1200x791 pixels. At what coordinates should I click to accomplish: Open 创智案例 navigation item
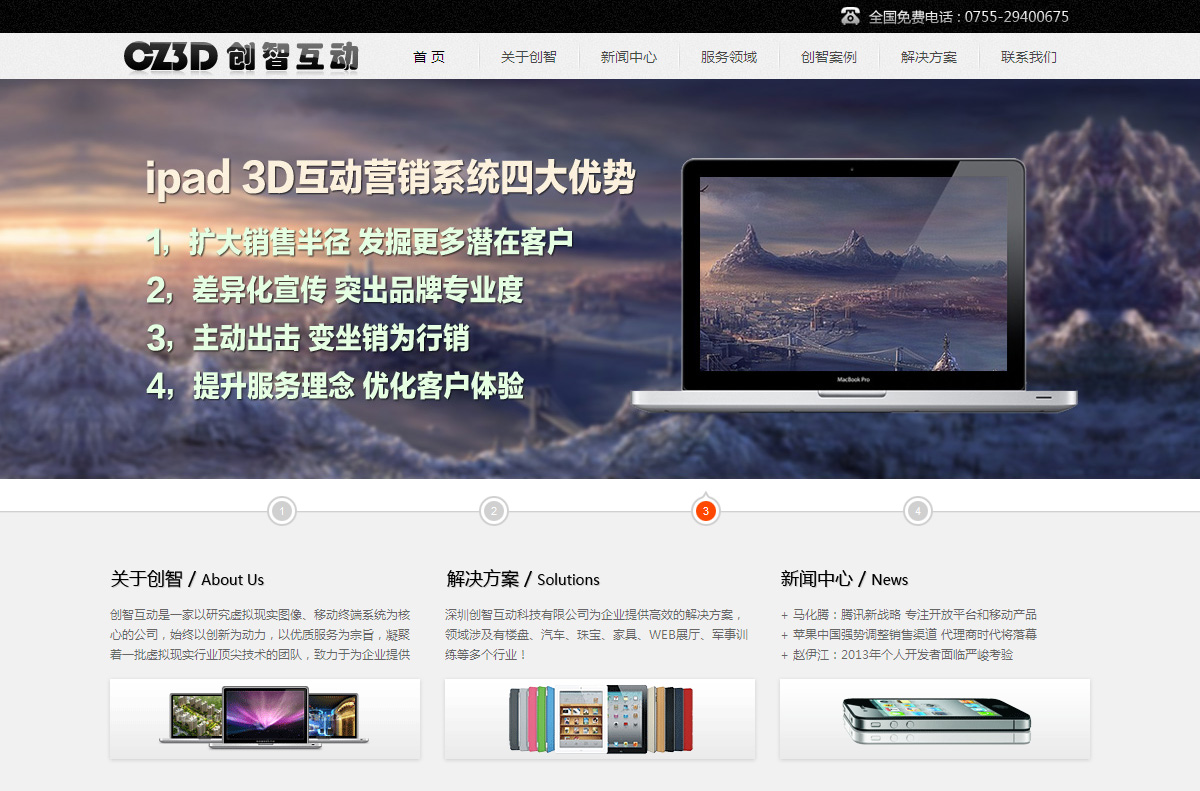829,58
